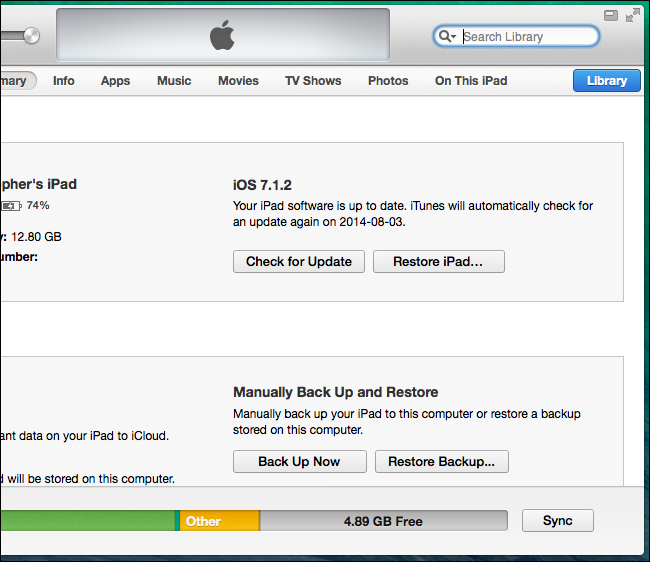Click Check for Update button
Viewport: 650px width, 562px height.
pos(299,262)
